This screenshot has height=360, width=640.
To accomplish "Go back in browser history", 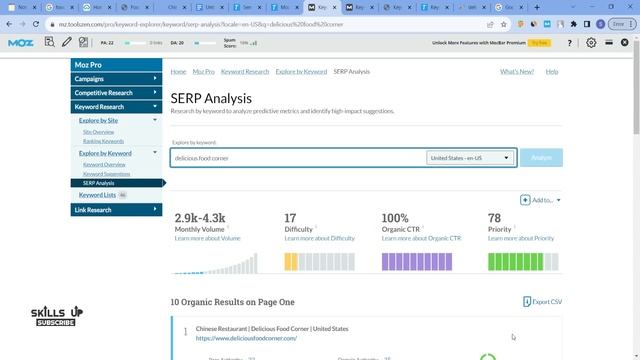I will click(9, 24).
